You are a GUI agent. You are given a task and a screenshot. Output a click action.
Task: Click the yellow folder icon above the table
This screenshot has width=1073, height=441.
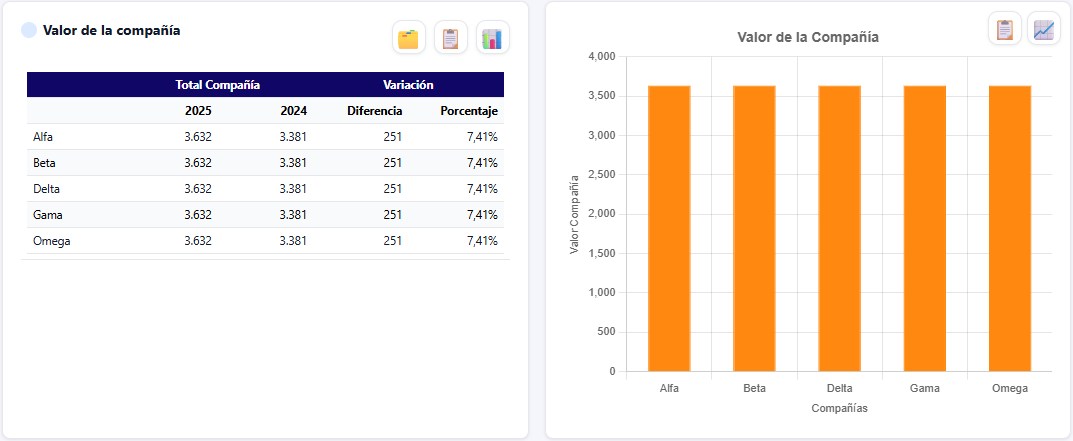click(409, 38)
